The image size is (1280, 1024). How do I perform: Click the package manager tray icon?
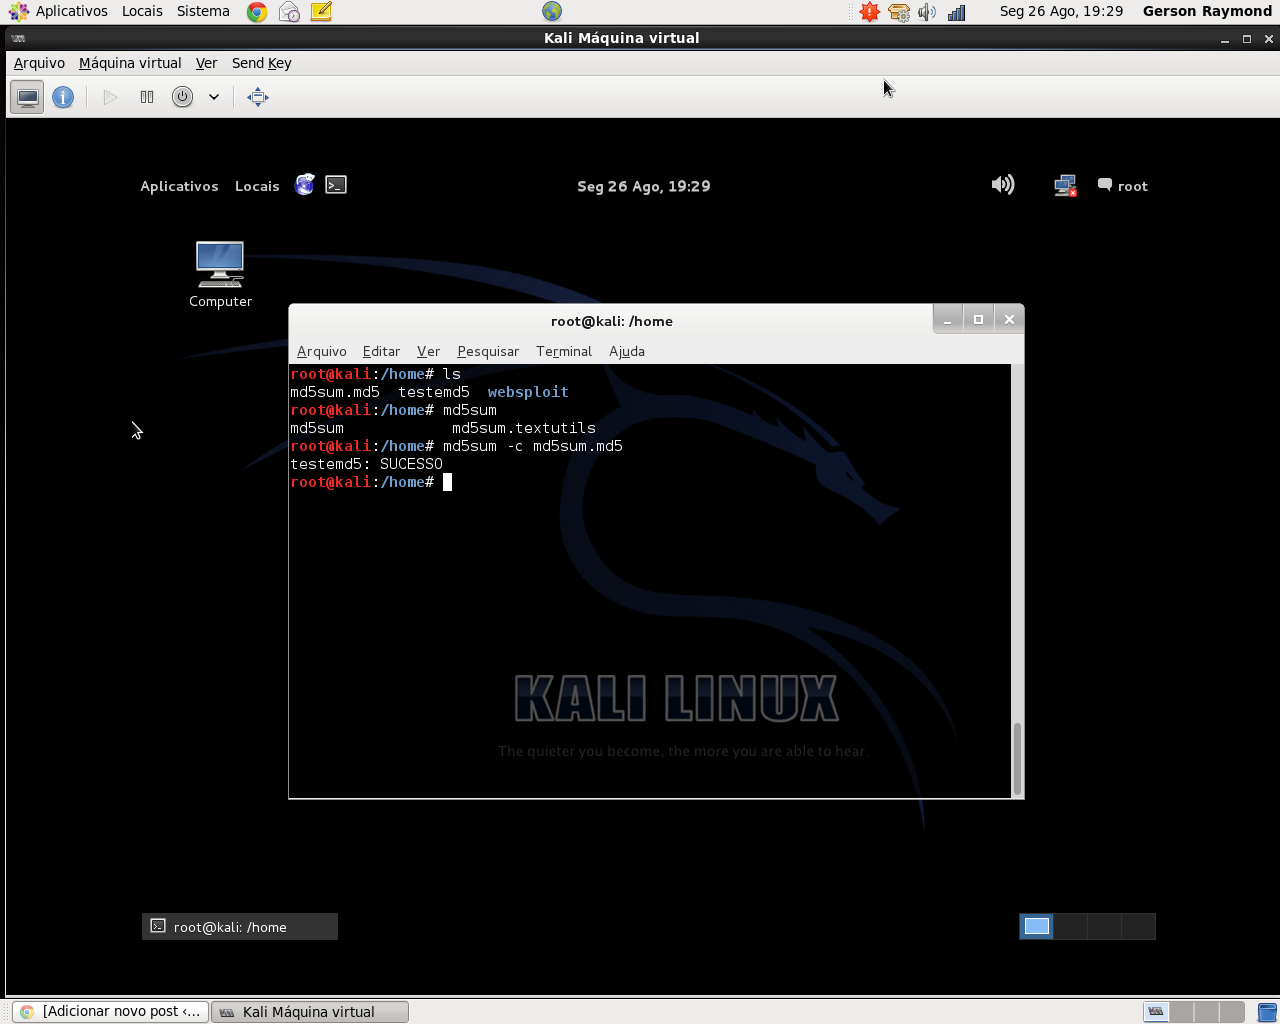tap(899, 12)
